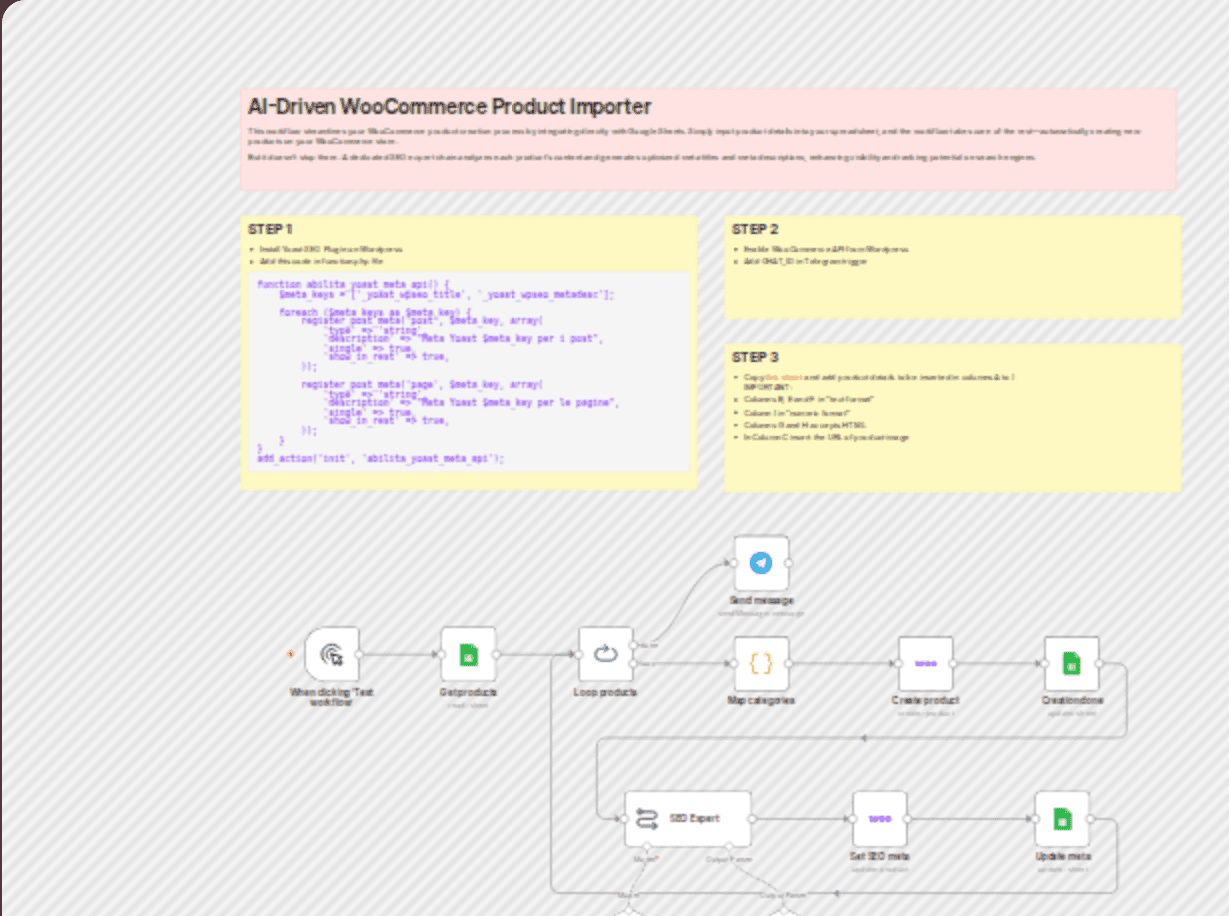The height and width of the screenshot is (916, 1229).
Task: Click the output port of Send message node
Action: click(790, 563)
